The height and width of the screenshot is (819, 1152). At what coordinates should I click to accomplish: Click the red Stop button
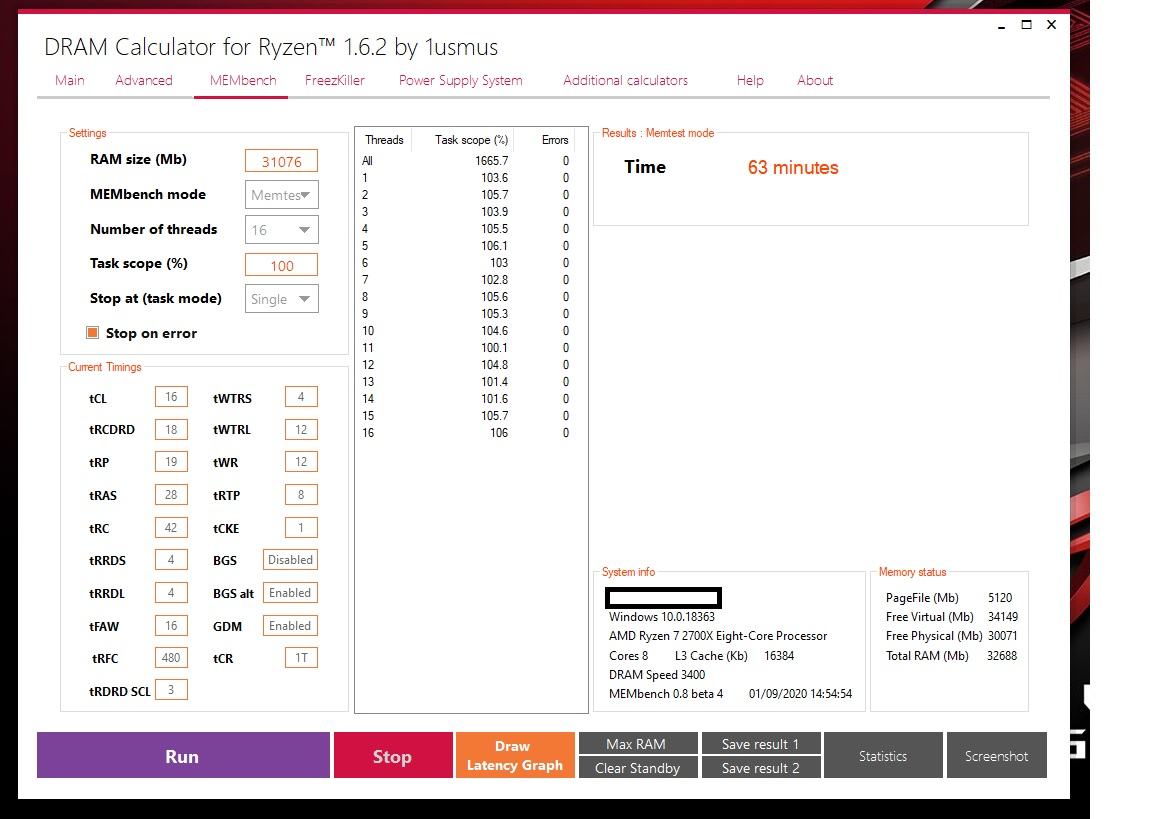393,755
